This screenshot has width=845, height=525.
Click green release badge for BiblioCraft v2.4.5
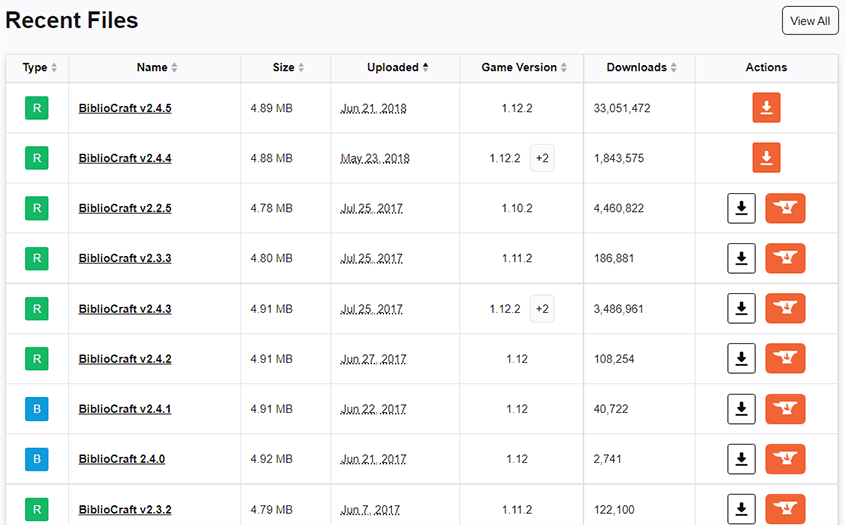[36, 108]
